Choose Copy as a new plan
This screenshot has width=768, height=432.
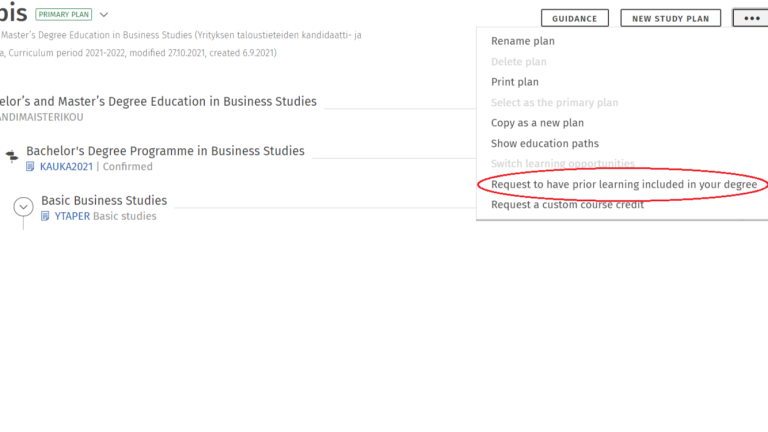[x=537, y=123]
